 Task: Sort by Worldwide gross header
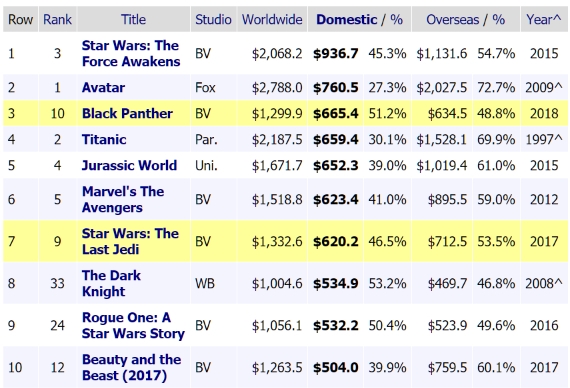tap(272, 20)
